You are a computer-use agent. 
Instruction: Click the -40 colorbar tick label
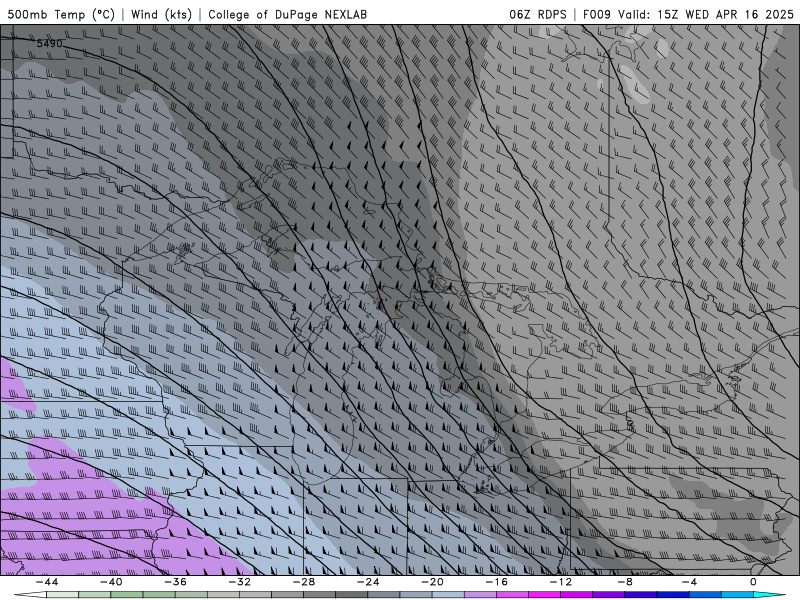[111, 582]
